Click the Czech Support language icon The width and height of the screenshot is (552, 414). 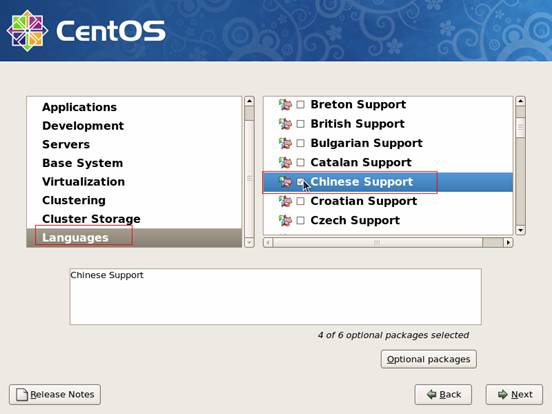[x=285, y=221]
